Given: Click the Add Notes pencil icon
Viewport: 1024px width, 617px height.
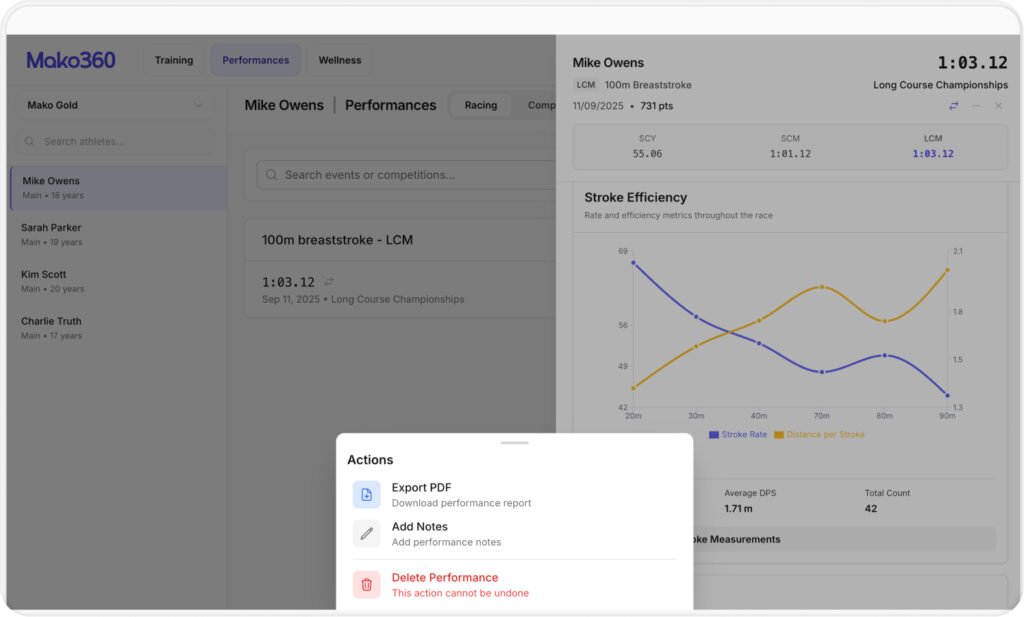Looking at the screenshot, I should pos(366,534).
